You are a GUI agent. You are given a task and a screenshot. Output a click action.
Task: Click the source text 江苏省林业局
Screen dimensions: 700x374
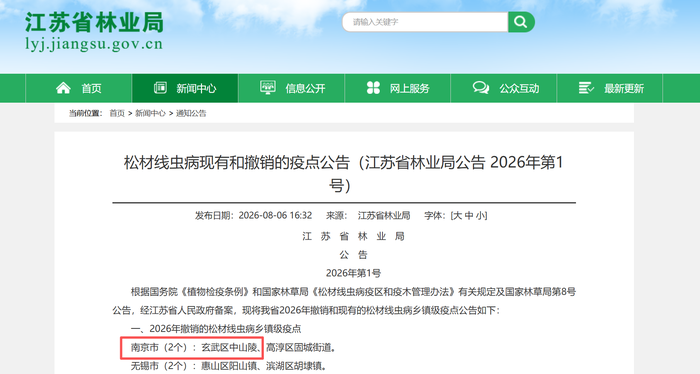point(384,216)
